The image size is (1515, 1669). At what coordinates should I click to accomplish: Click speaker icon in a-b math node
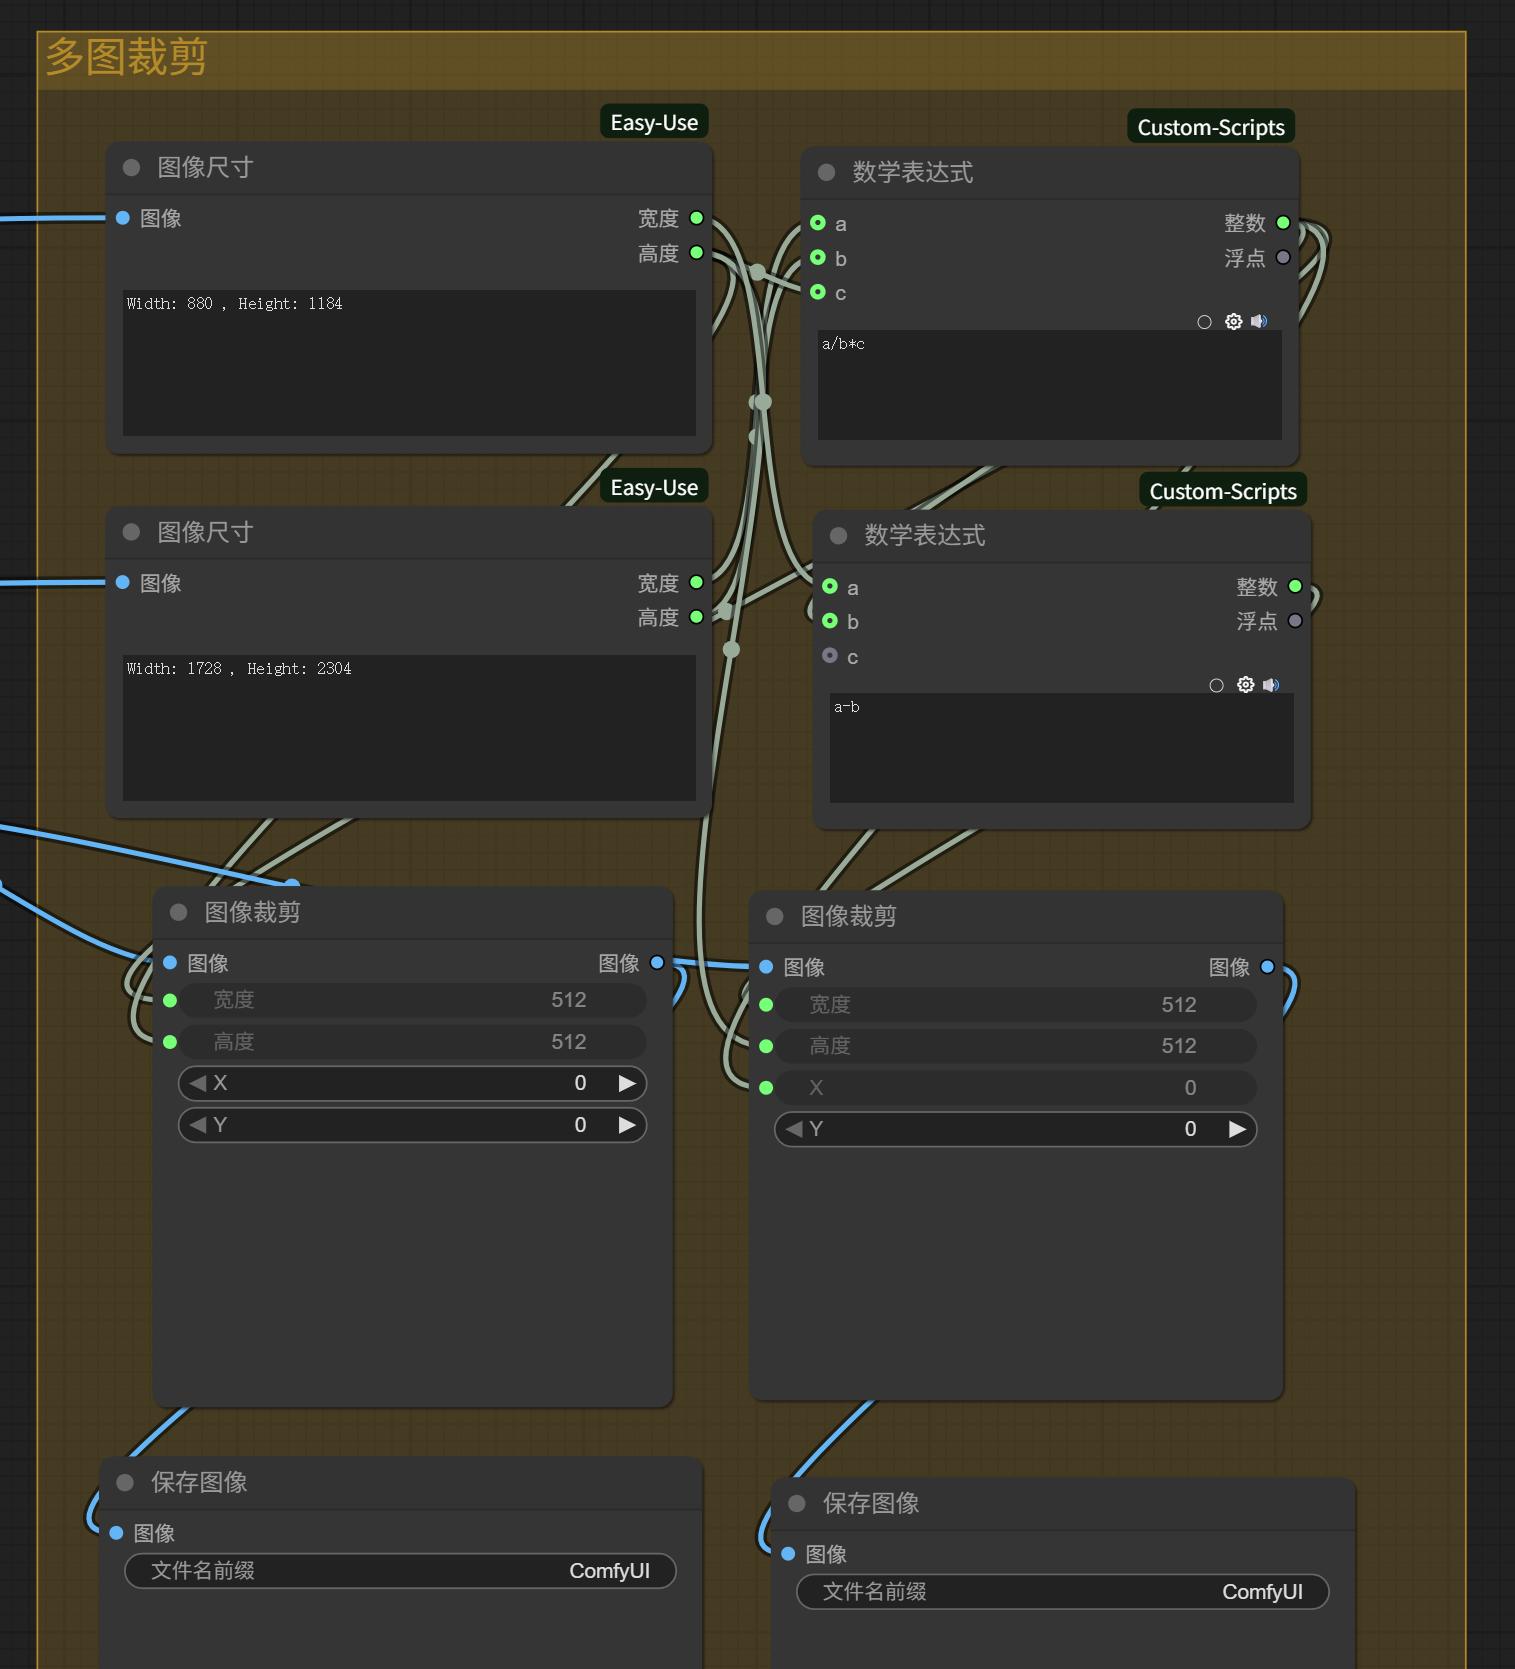point(1271,685)
